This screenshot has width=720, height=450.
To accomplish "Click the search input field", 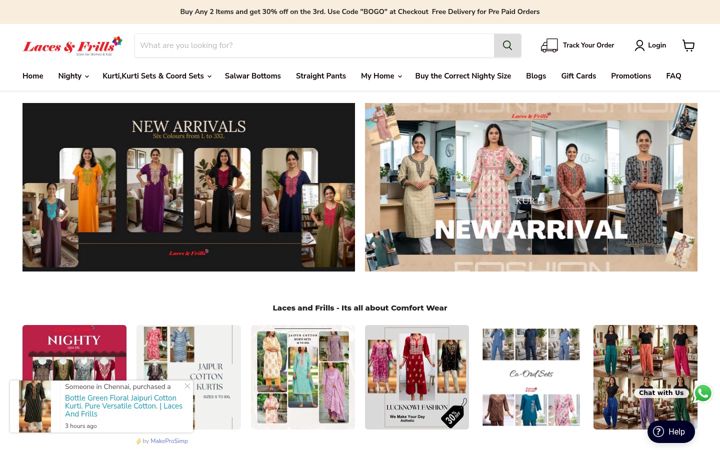I will [x=315, y=45].
